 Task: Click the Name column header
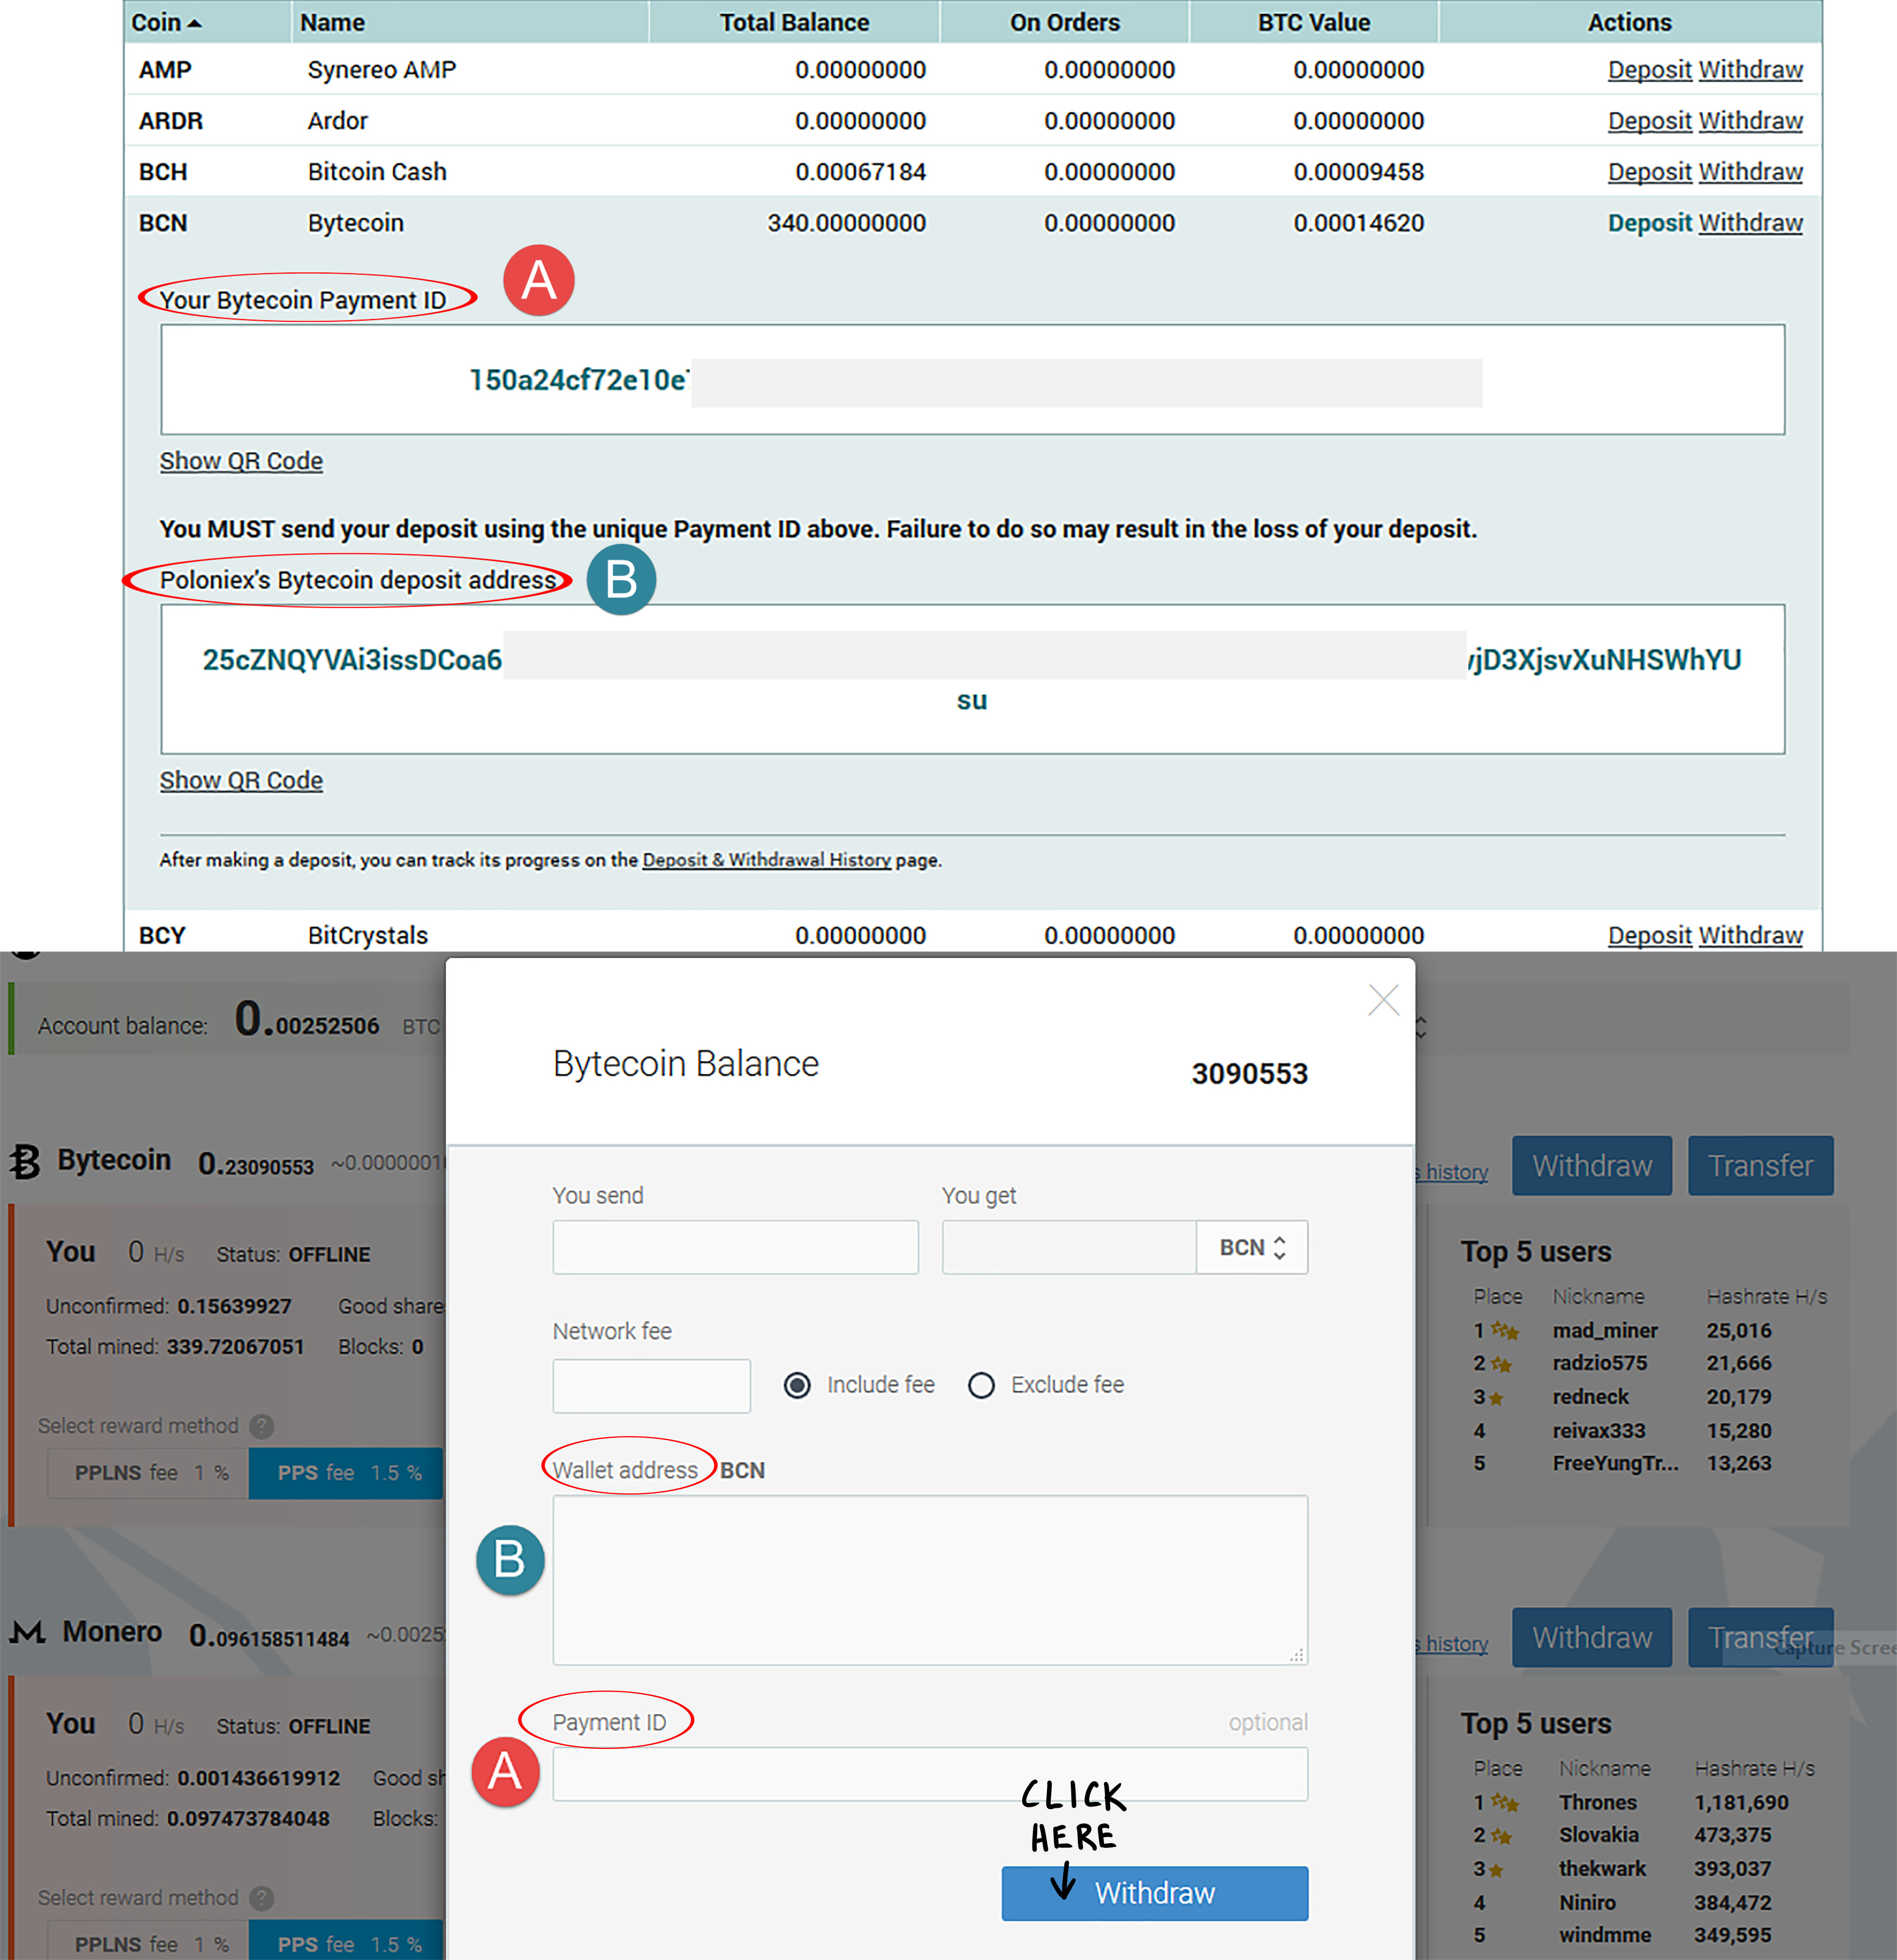[x=332, y=22]
